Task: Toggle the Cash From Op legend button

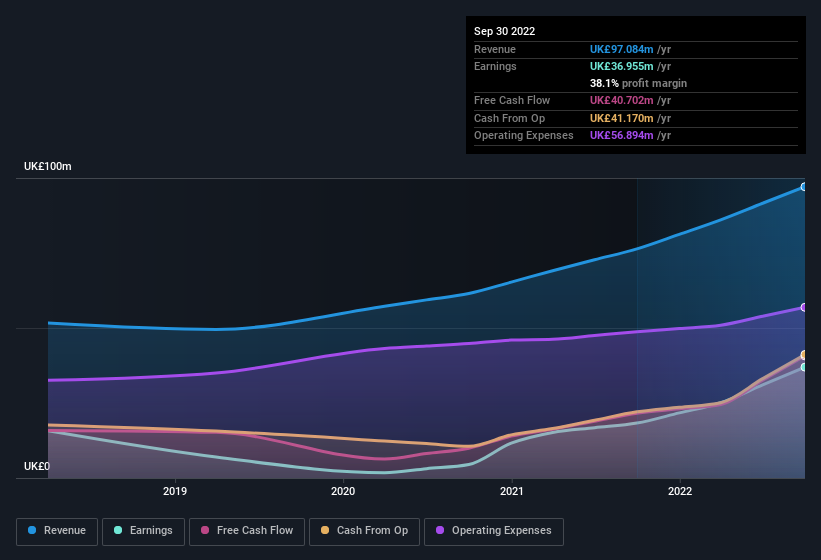Action: coord(364,531)
